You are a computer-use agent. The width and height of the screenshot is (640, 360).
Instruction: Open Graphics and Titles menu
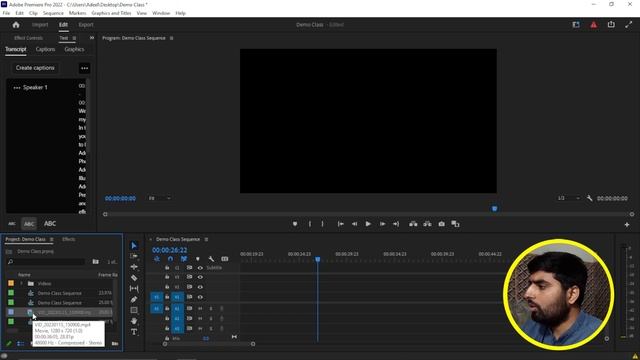pos(111,13)
